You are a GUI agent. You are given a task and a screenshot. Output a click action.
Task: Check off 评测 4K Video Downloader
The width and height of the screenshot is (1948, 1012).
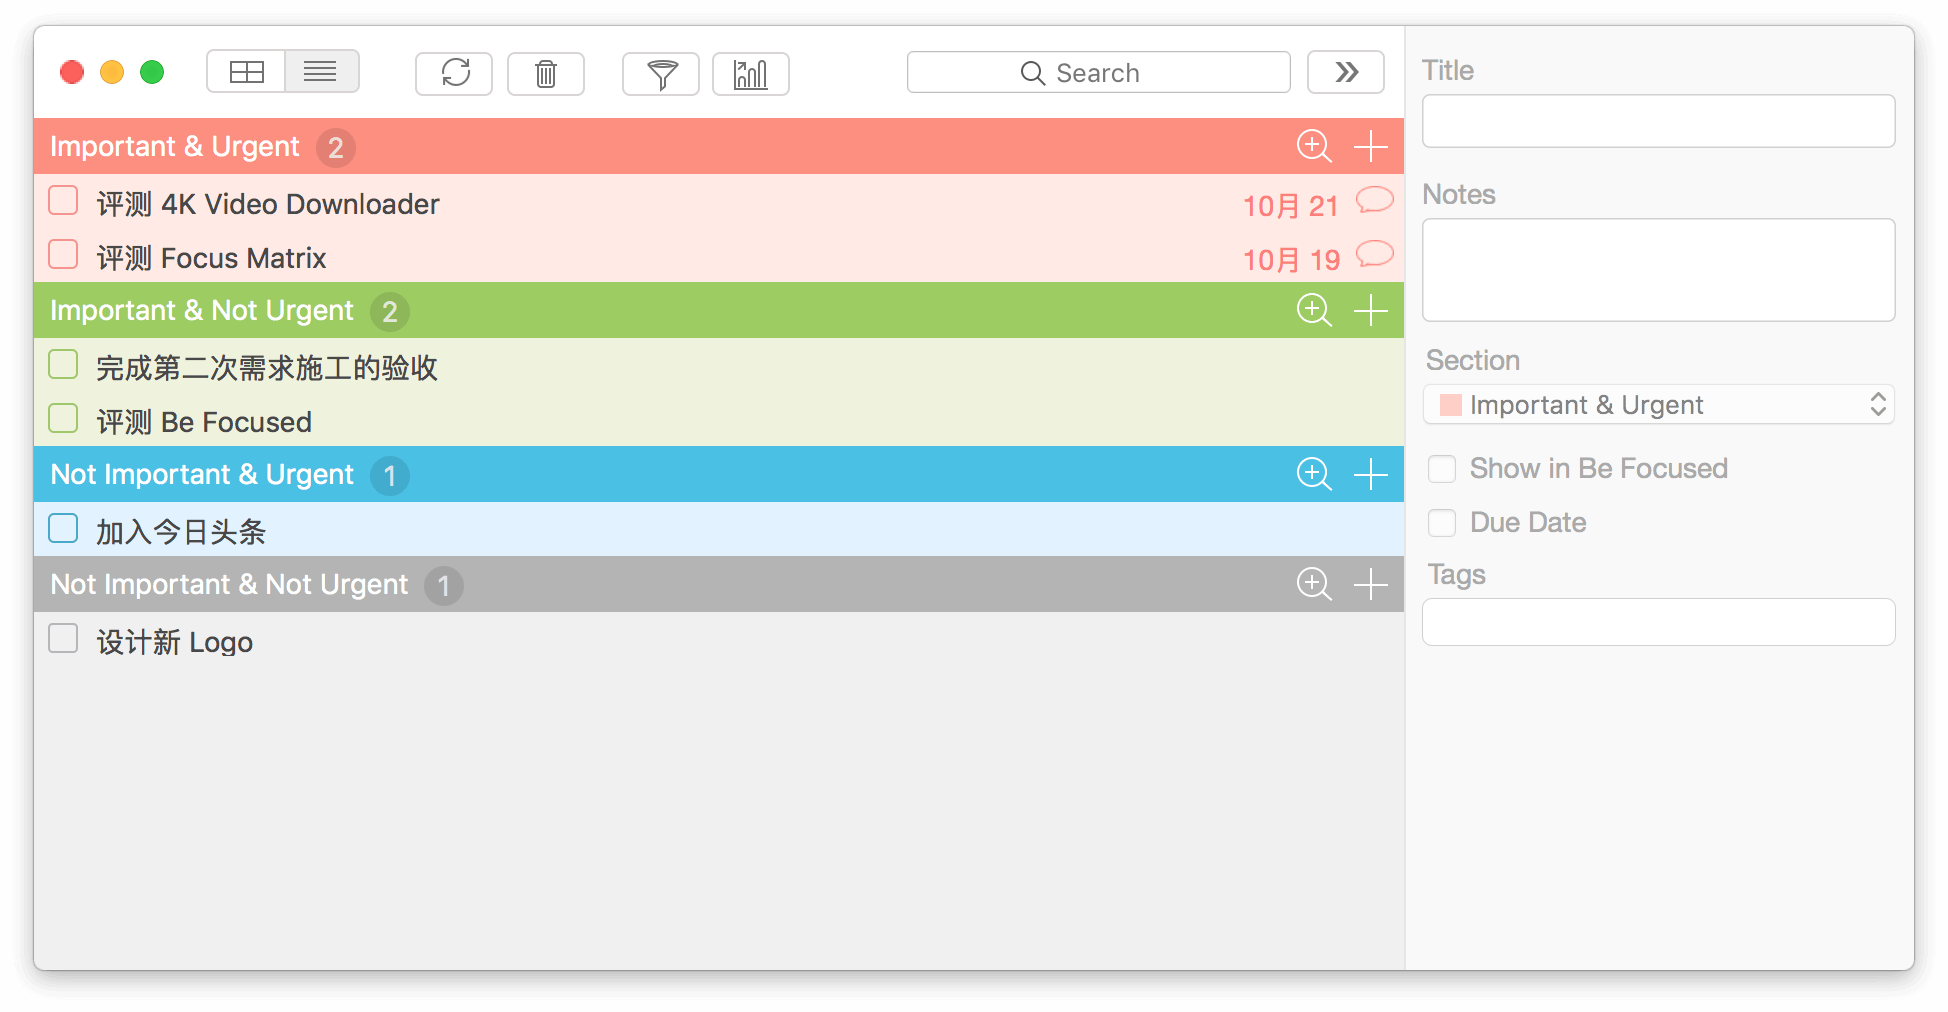[63, 201]
